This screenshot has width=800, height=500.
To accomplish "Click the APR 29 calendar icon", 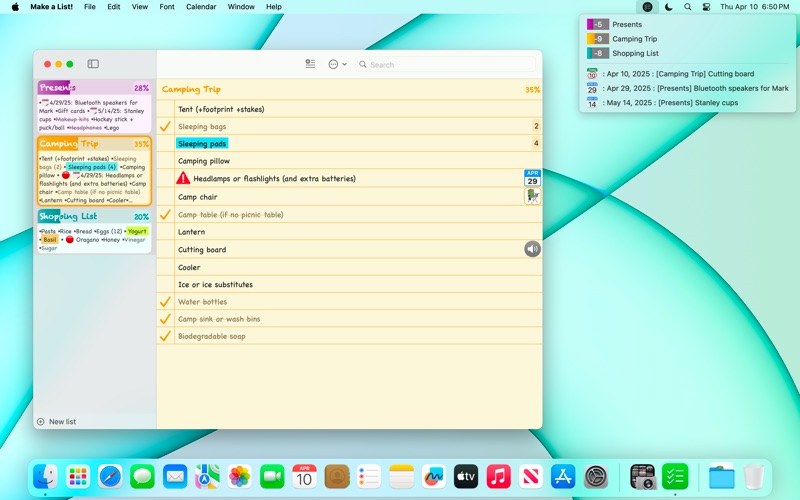I will click(x=532, y=178).
